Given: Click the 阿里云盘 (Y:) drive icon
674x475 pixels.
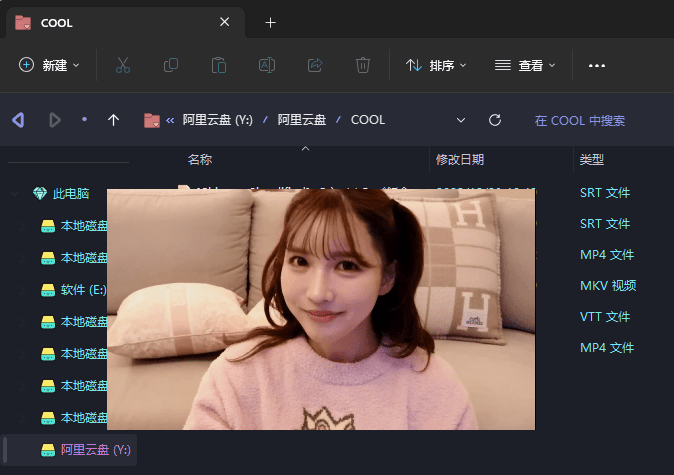Looking at the screenshot, I should coord(48,450).
